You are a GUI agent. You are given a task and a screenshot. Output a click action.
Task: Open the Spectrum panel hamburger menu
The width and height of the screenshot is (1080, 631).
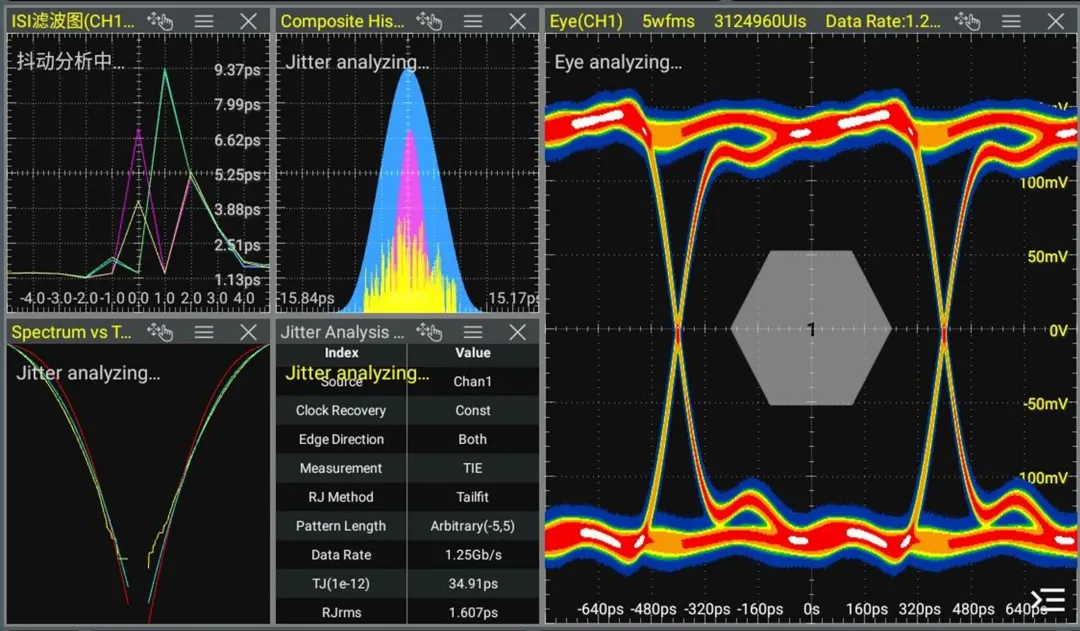pos(204,332)
